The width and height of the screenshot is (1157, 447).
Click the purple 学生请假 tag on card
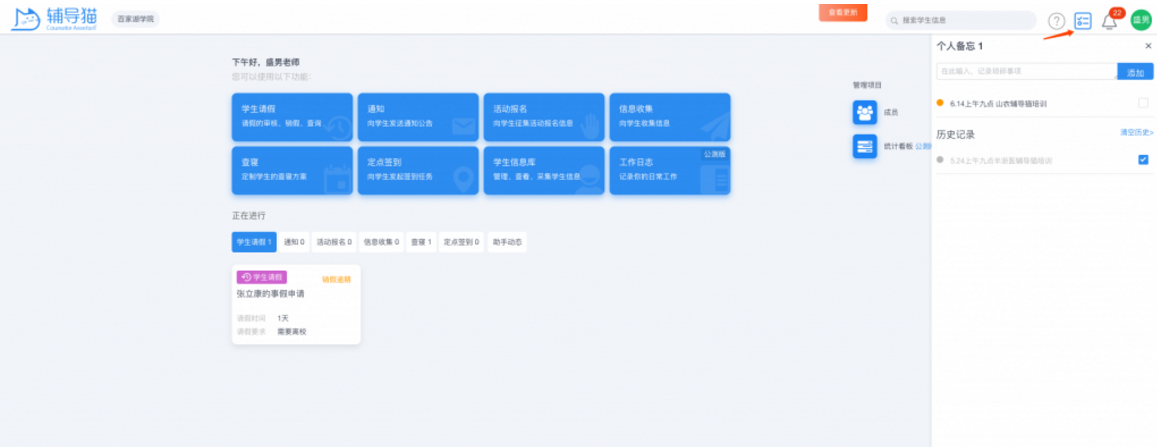pyautogui.click(x=262, y=277)
